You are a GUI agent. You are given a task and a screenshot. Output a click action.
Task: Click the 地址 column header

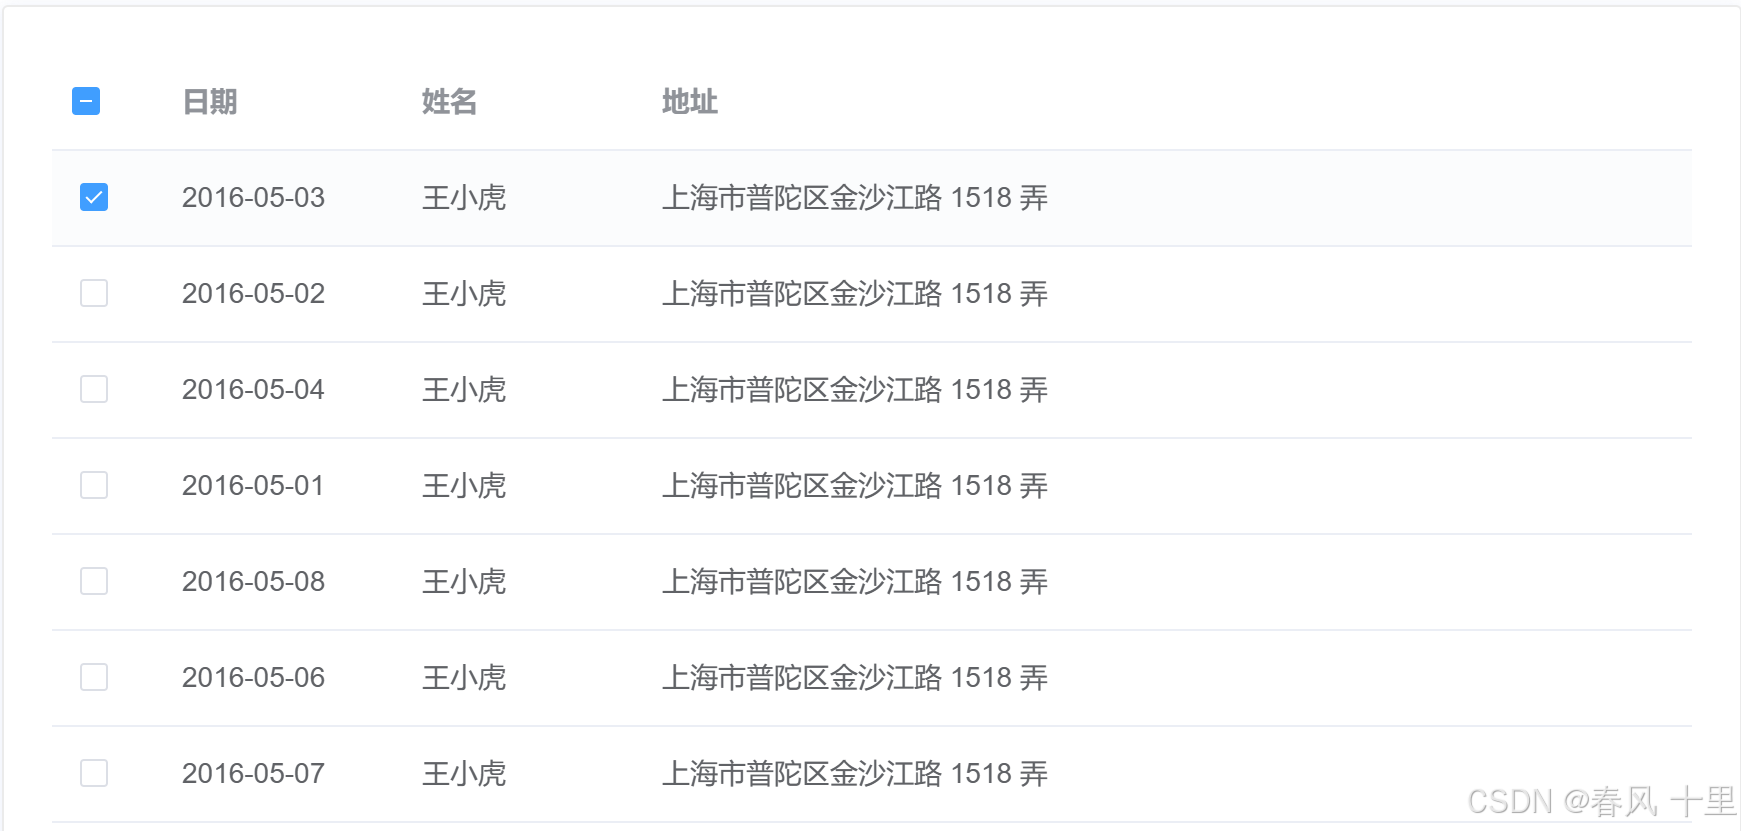(x=689, y=101)
